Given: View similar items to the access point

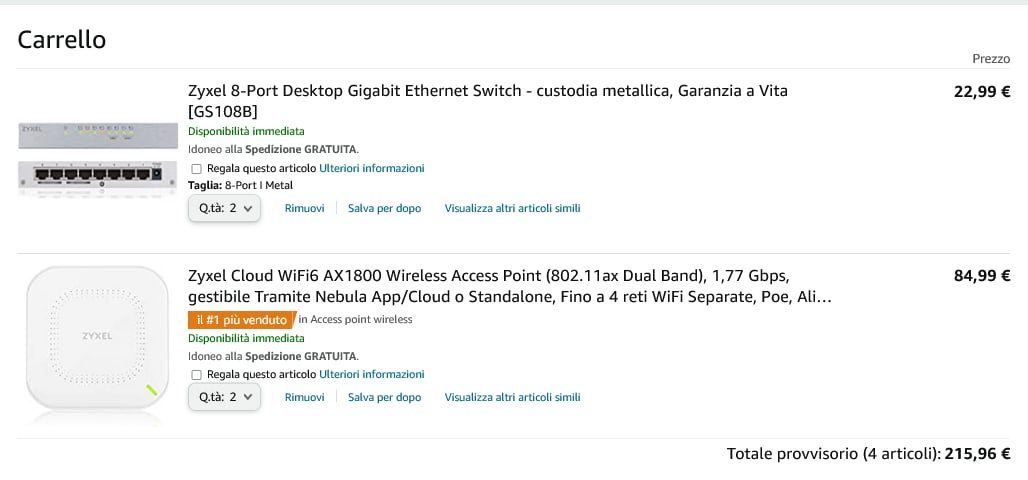Looking at the screenshot, I should pyautogui.click(x=512, y=397).
